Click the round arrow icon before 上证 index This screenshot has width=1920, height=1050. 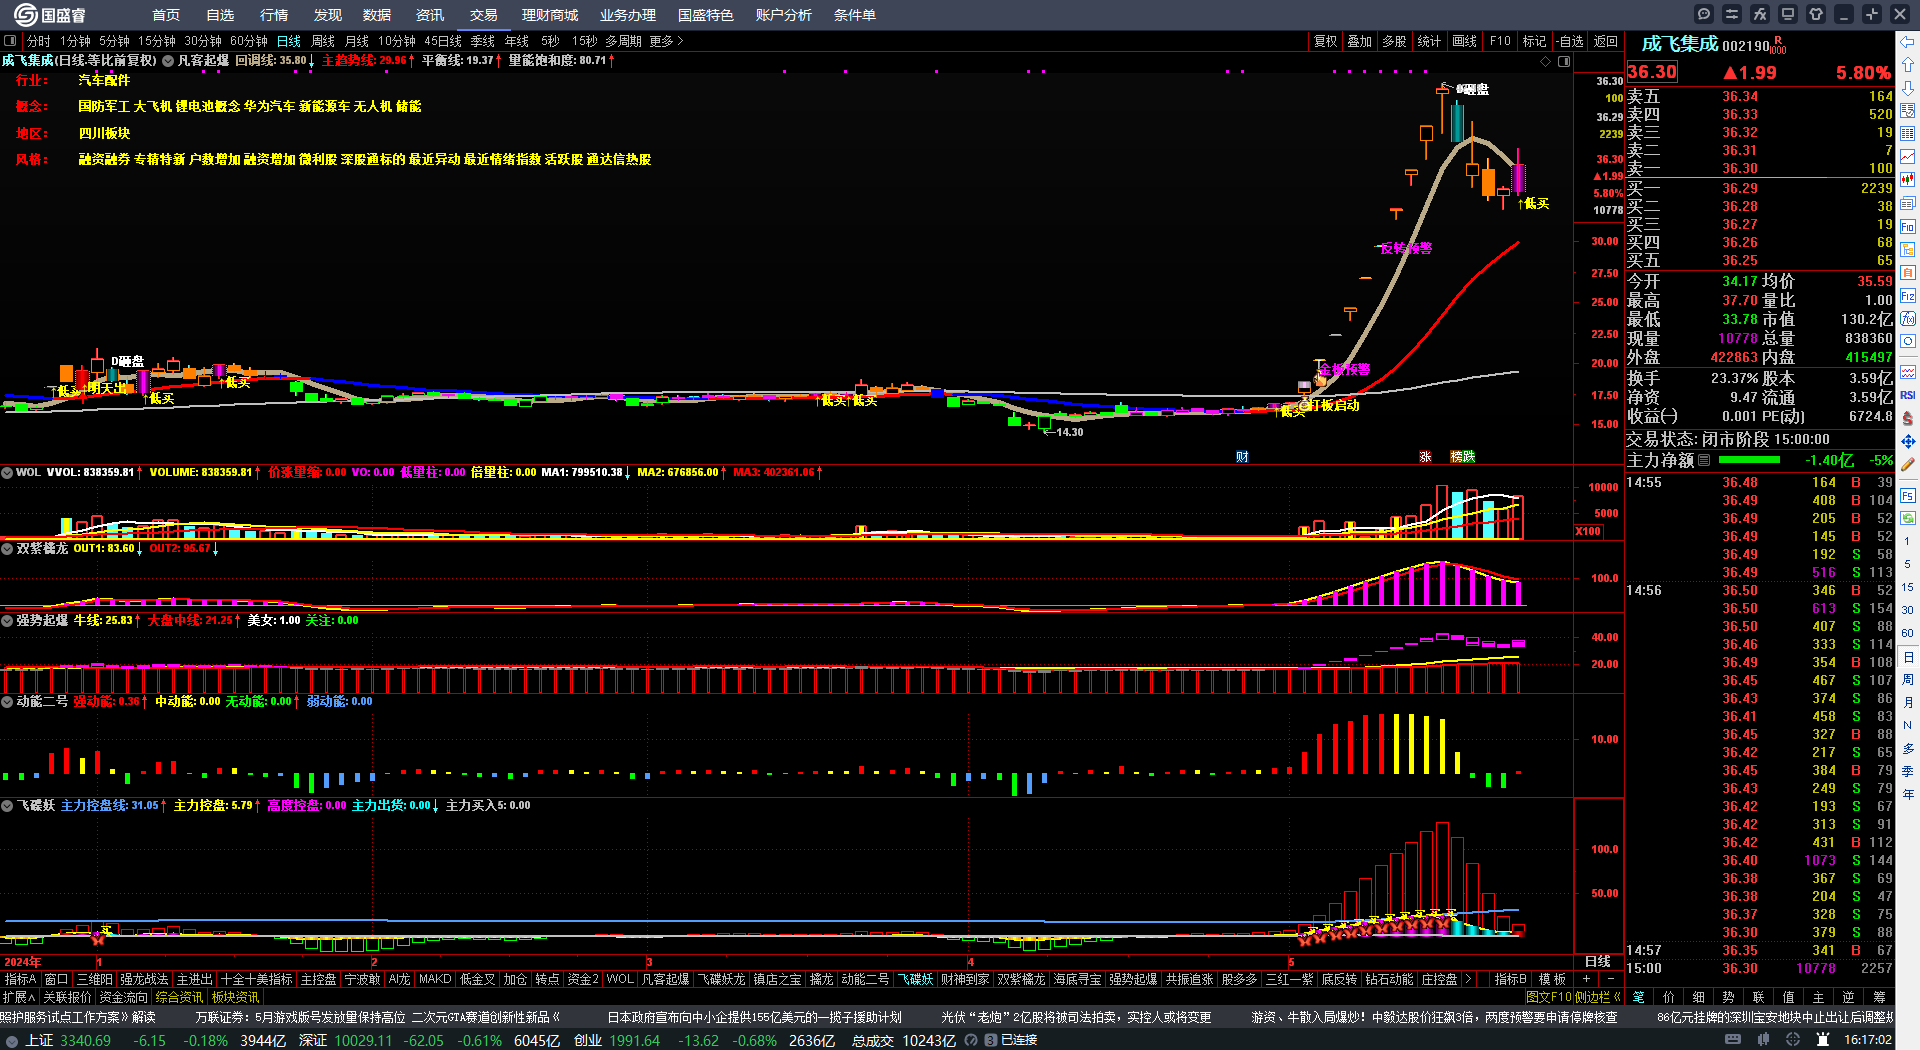(x=12, y=1040)
